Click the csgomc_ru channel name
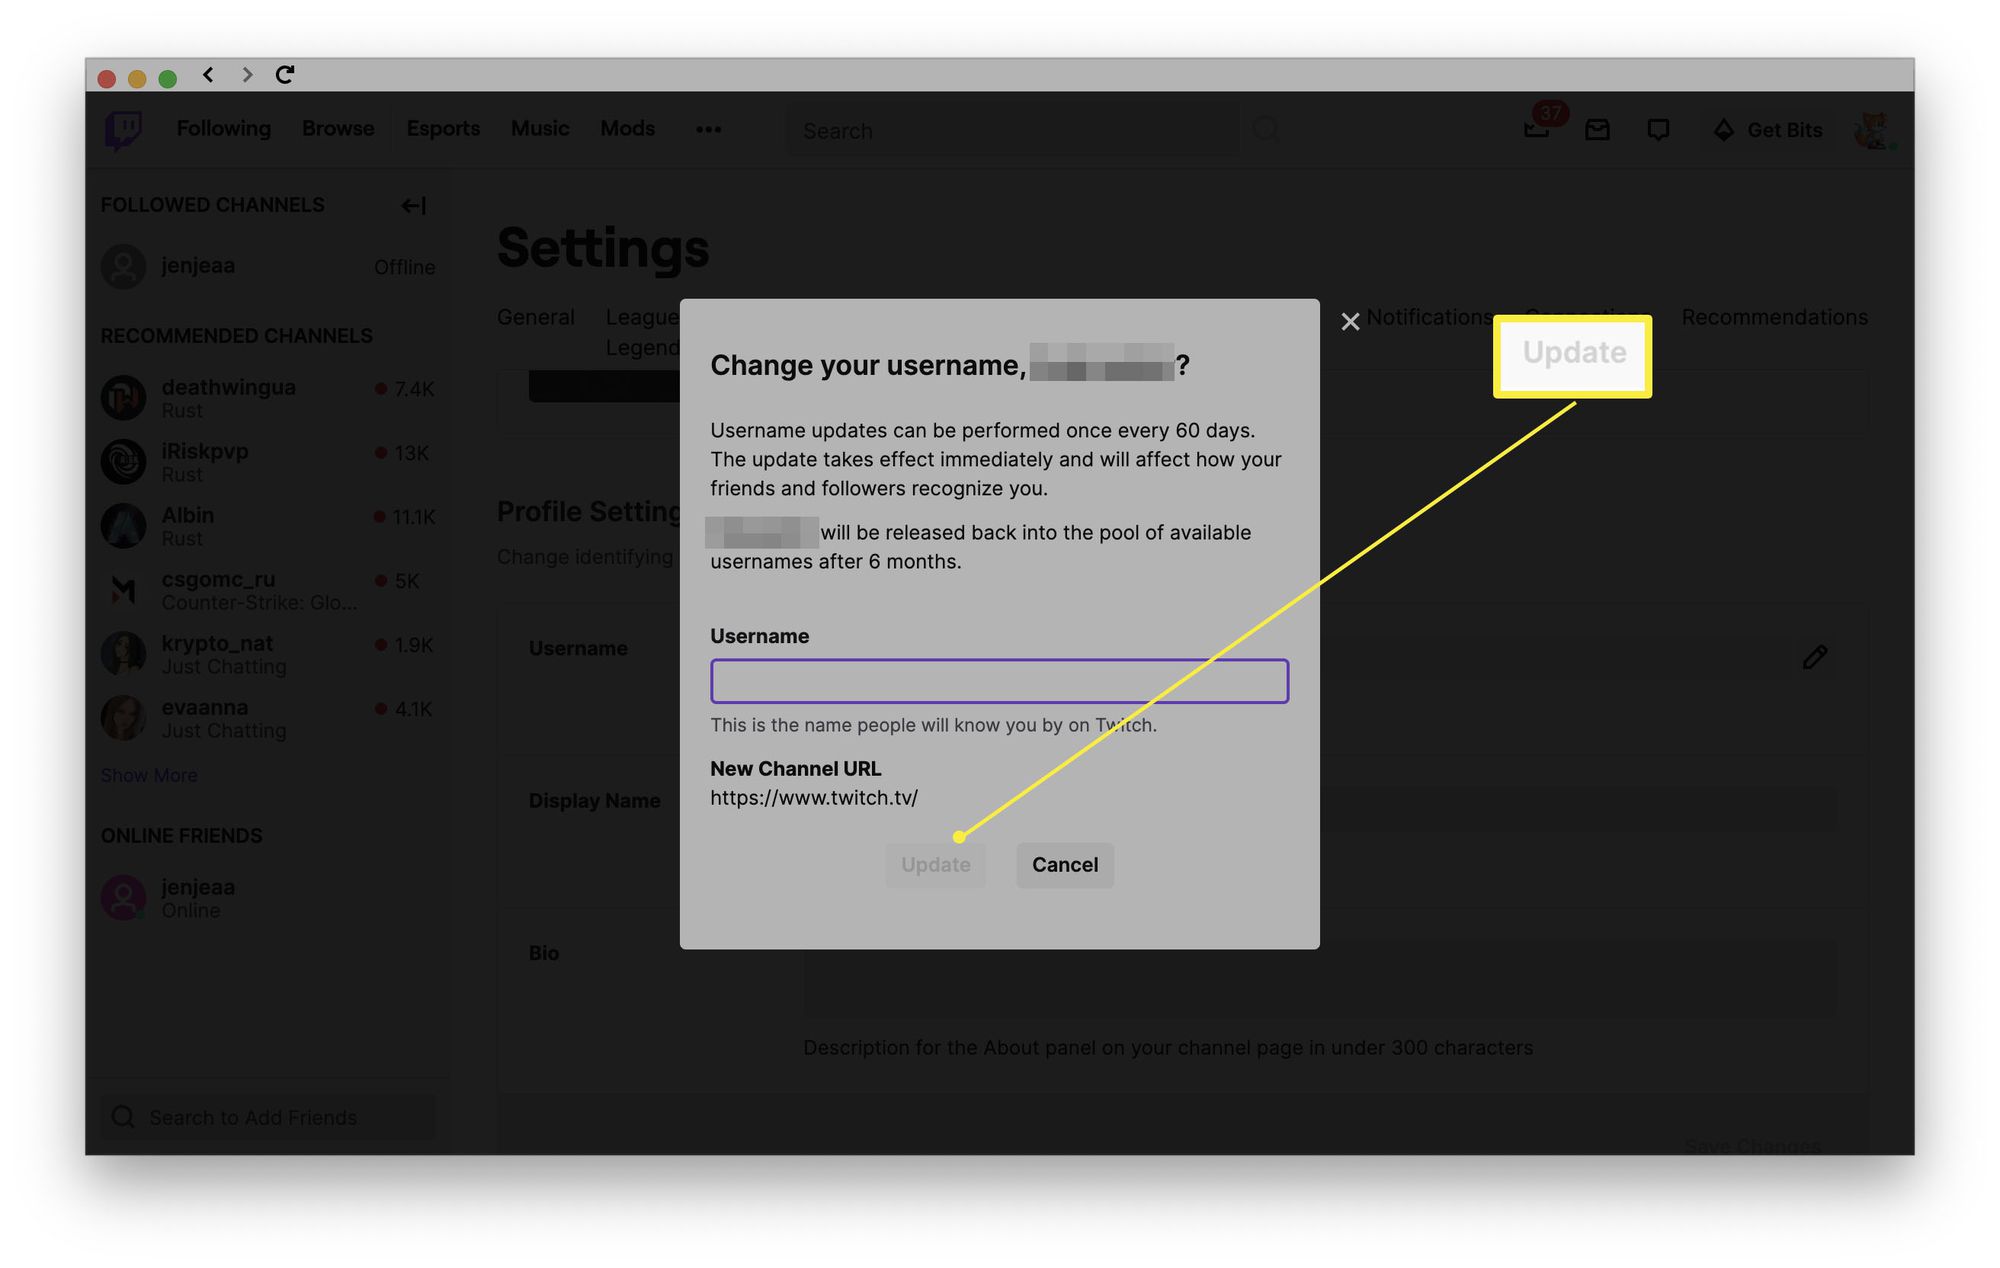Screen dimensions: 2000x1268 pos(218,579)
